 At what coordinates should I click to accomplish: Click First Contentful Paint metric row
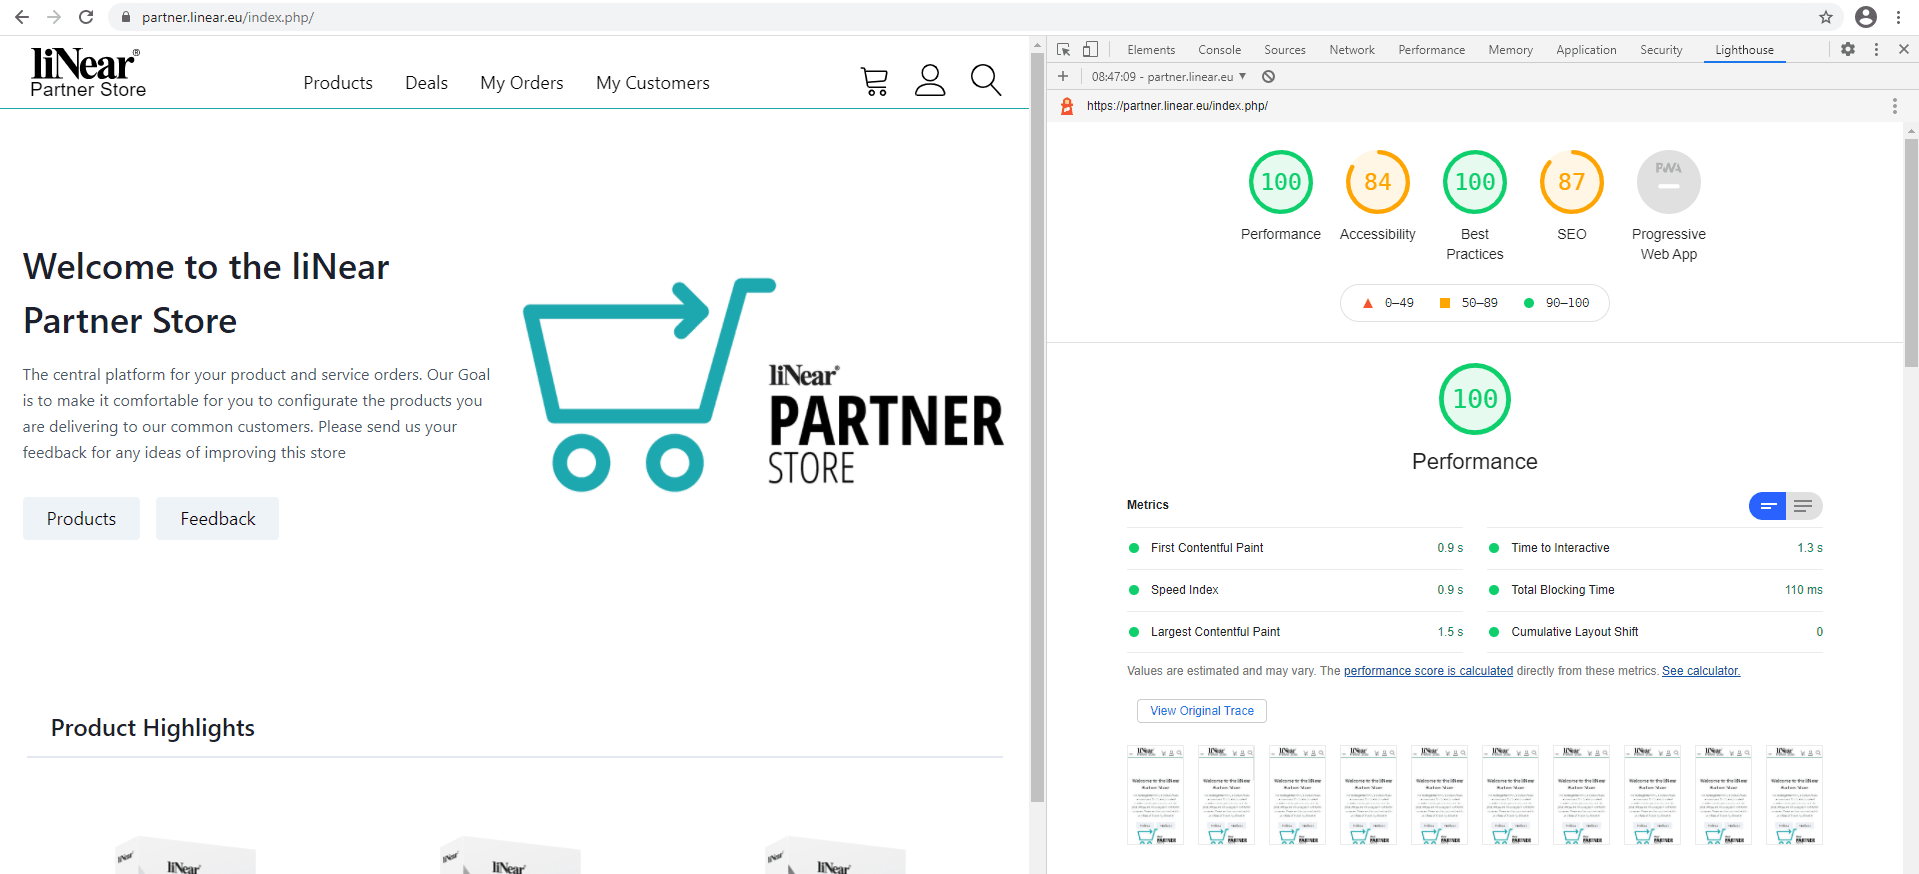[x=1295, y=548]
